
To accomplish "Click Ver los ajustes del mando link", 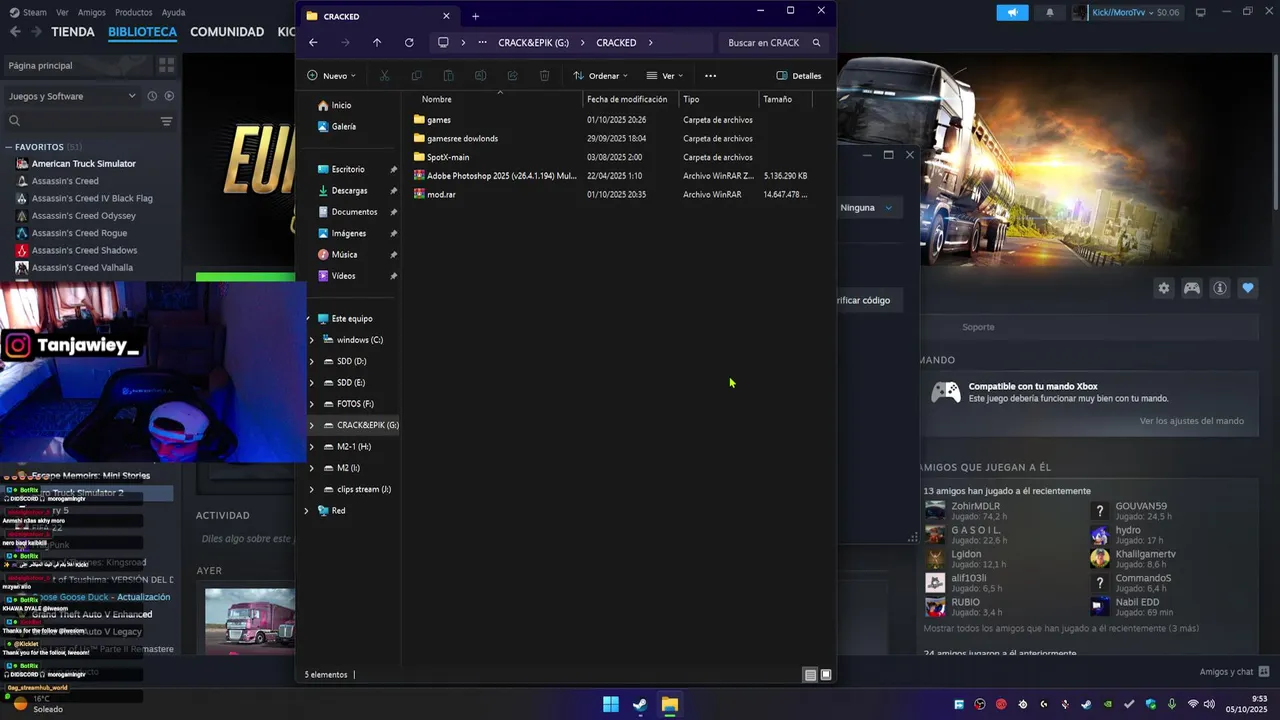I will point(1192,421).
